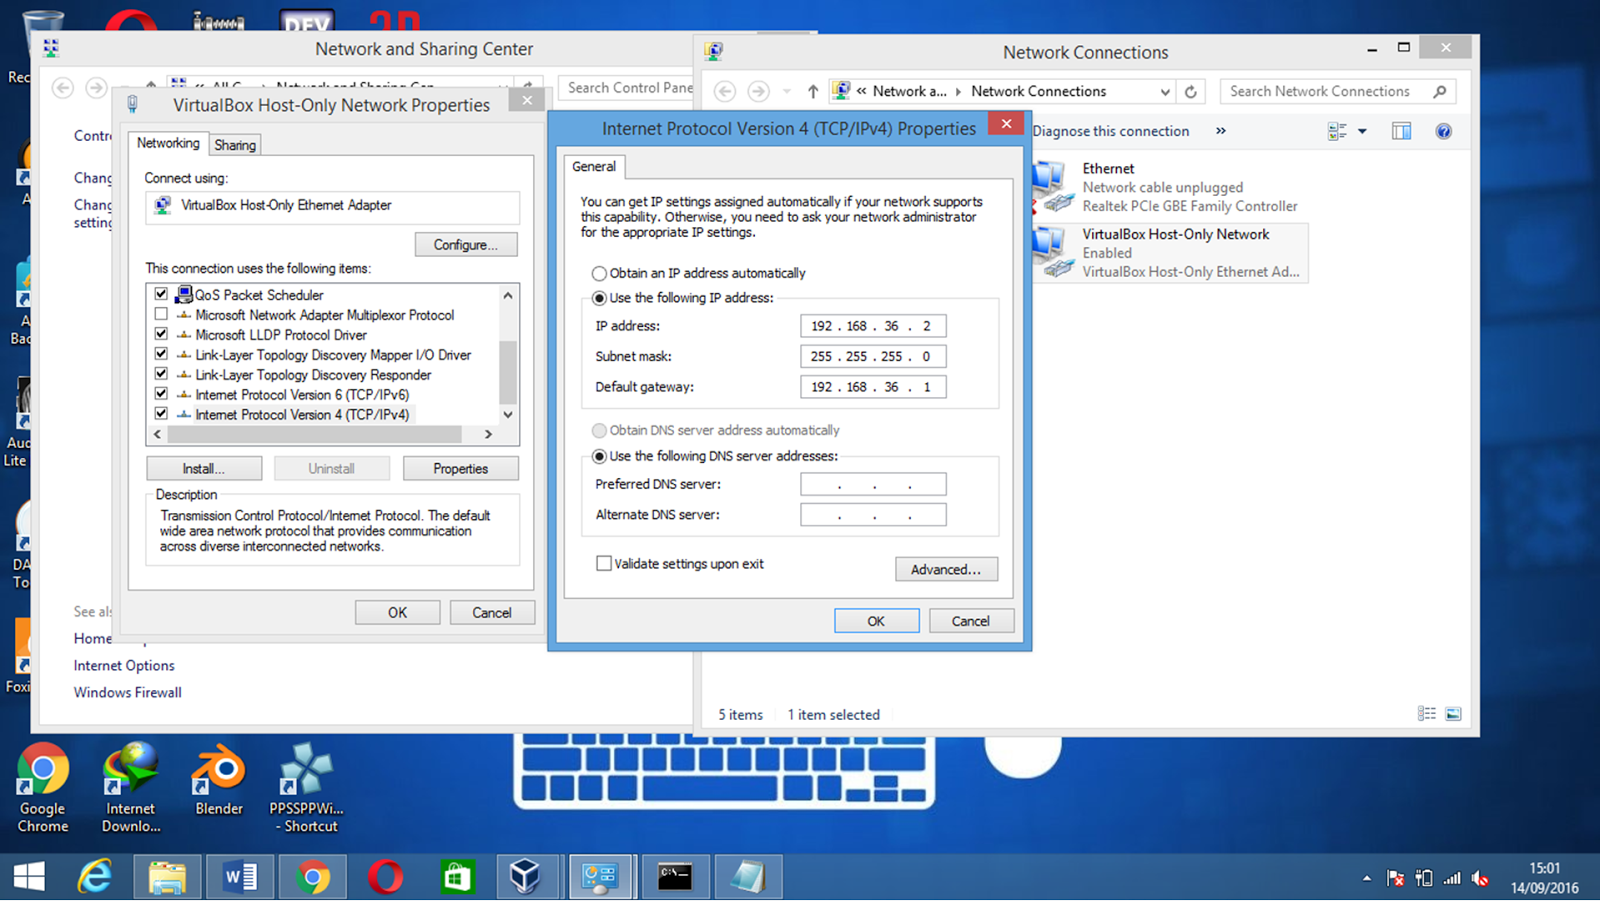The width and height of the screenshot is (1600, 901).
Task: Select VirtualBox Host-Only Network adapter icon
Action: [x=1051, y=252]
